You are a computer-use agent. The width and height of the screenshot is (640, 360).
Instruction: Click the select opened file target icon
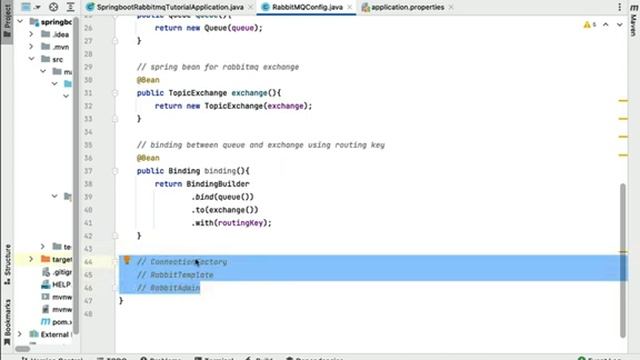(53, 7)
